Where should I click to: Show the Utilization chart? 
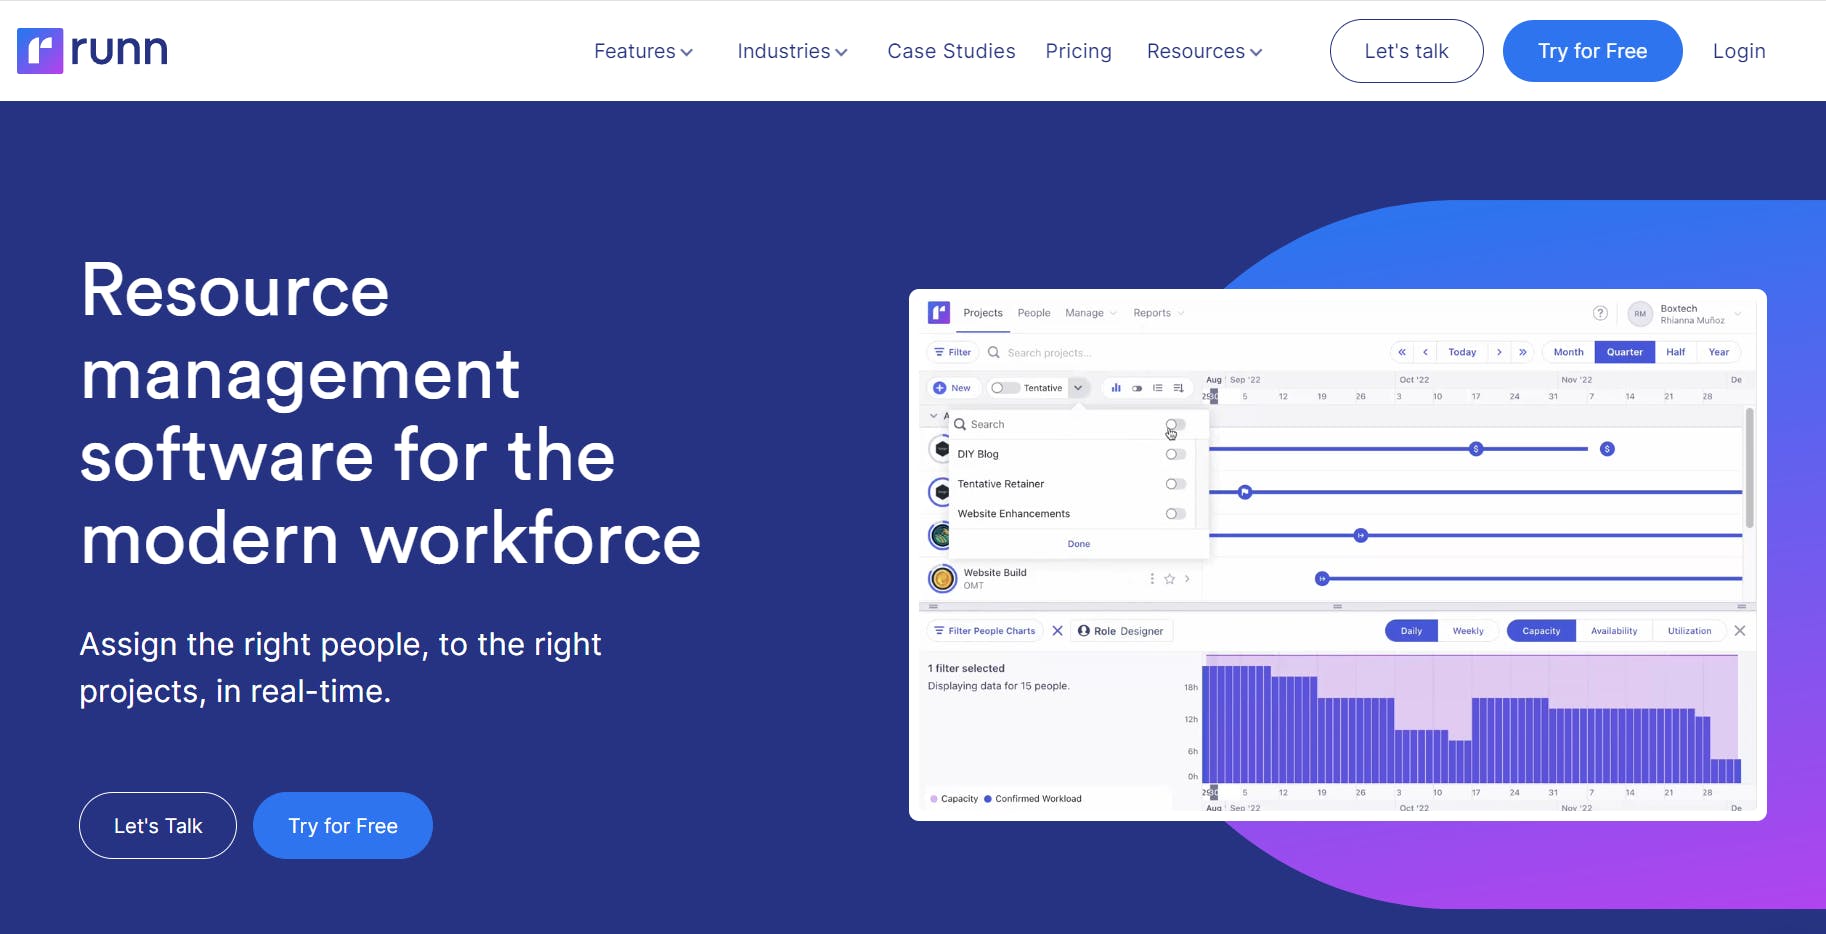tap(1689, 631)
